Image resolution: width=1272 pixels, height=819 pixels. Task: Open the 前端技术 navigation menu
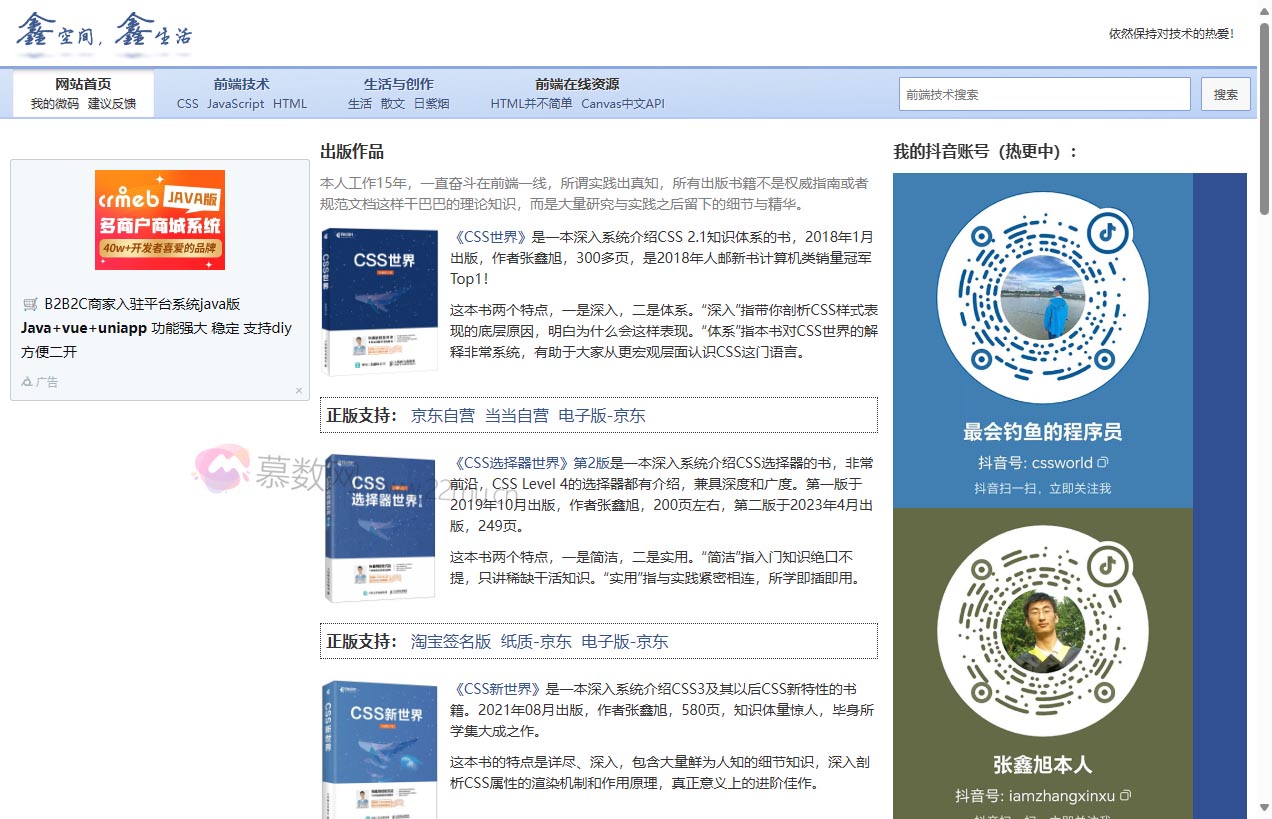tap(241, 84)
